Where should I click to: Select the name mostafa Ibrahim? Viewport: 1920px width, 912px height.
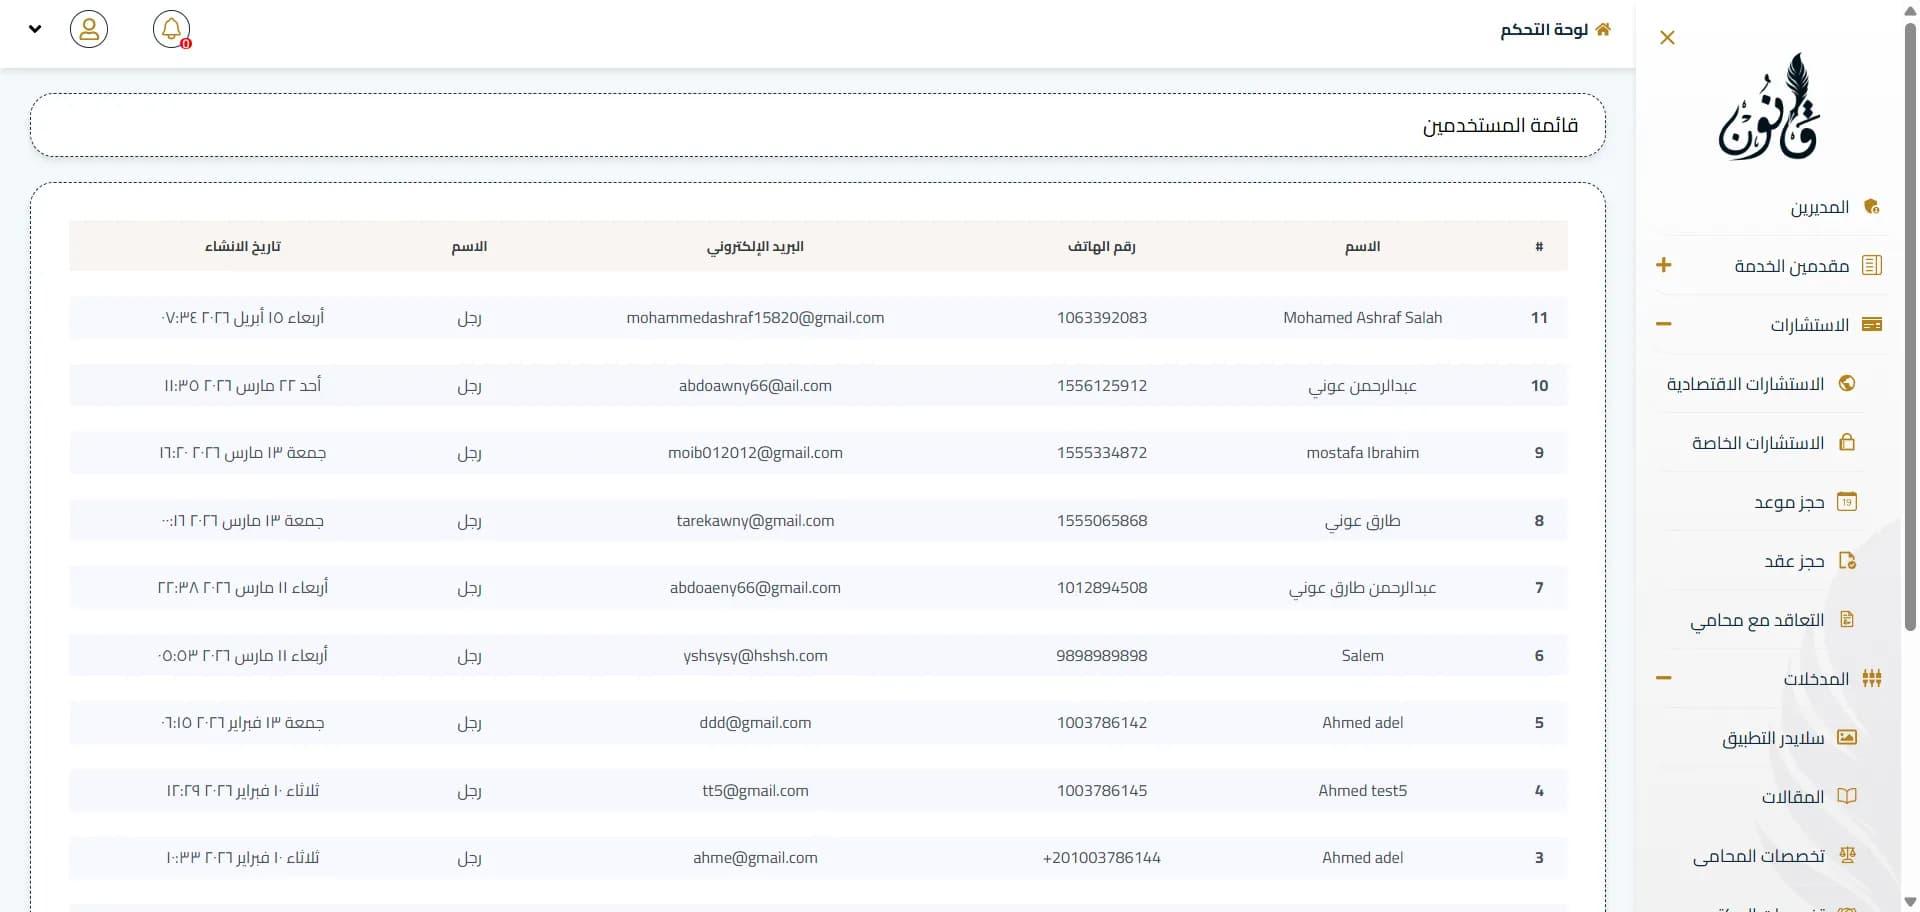[1362, 452]
